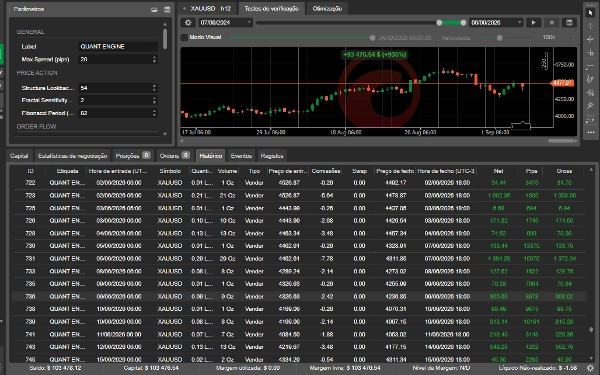The height and width of the screenshot is (375, 600).
Task: Select the brush drawing tool in chart toolbar
Action: [591, 80]
